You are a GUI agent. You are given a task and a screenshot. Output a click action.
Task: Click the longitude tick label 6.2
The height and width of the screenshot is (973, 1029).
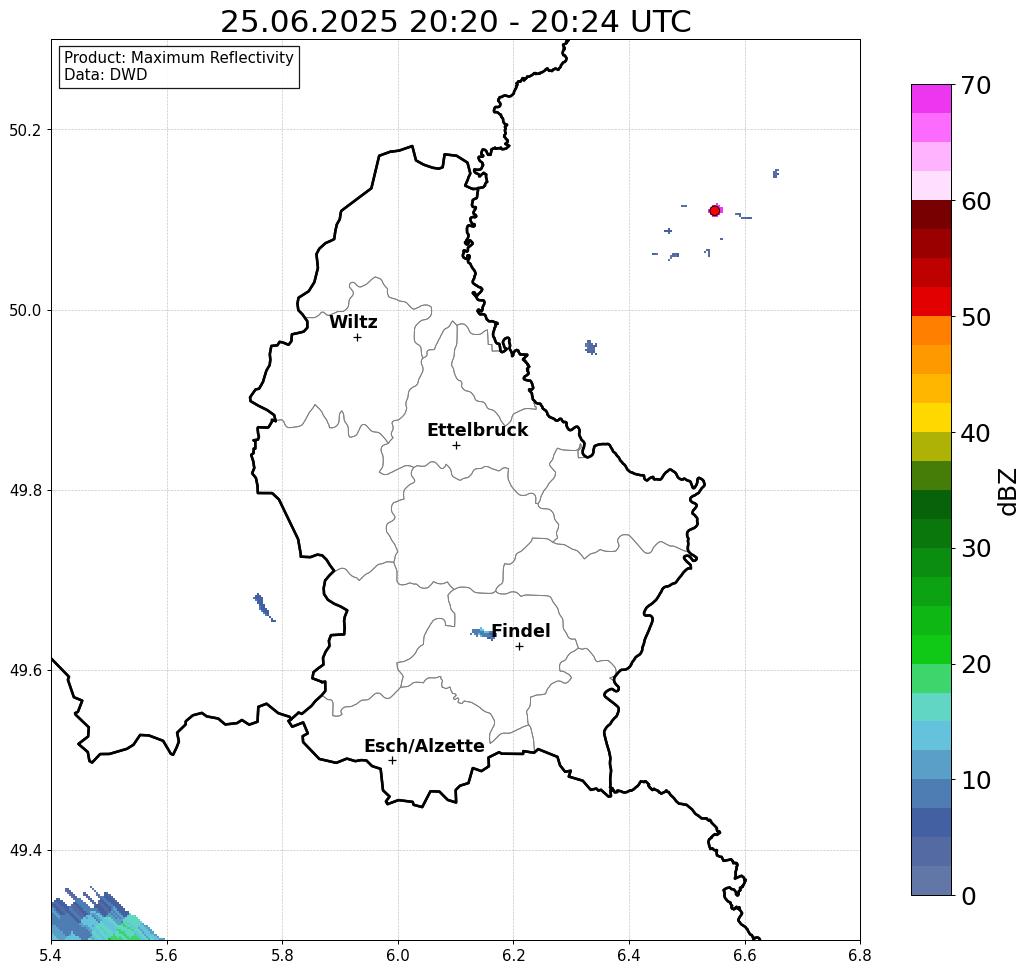tap(513, 955)
